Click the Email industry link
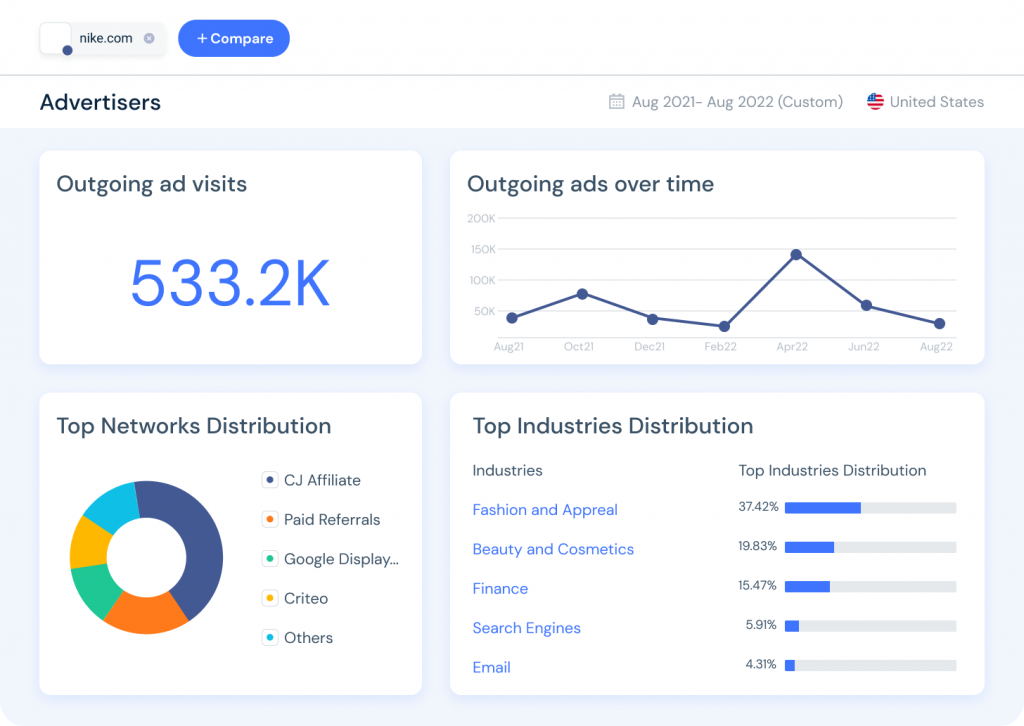The width and height of the screenshot is (1024, 726). coord(491,667)
